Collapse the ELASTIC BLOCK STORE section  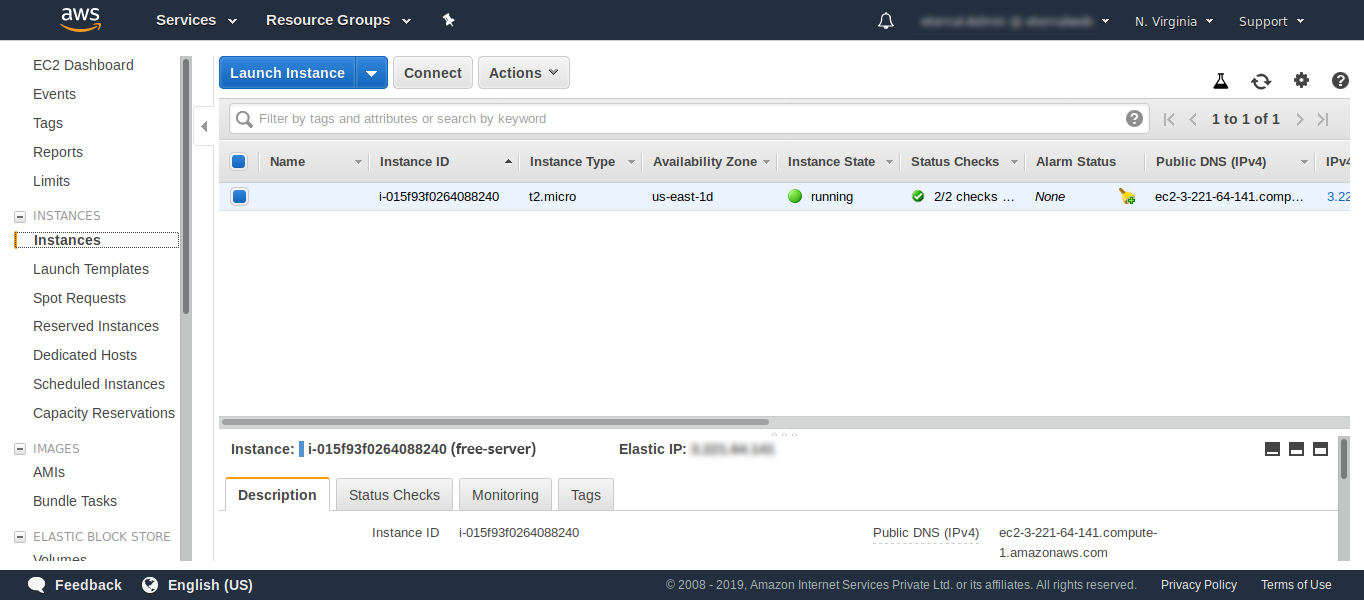coord(19,537)
